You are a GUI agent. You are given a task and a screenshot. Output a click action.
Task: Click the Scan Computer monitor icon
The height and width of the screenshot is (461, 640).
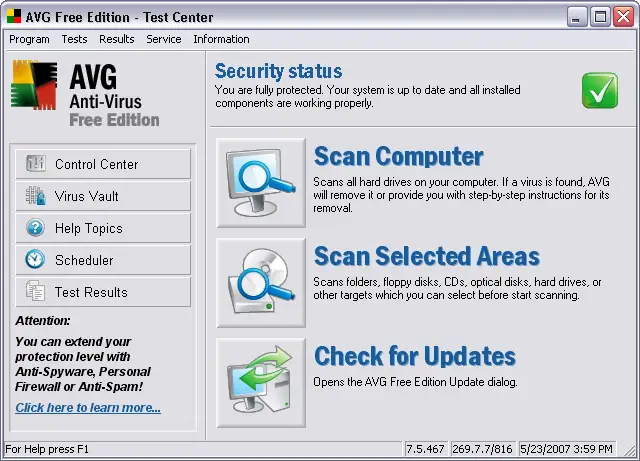(261, 183)
